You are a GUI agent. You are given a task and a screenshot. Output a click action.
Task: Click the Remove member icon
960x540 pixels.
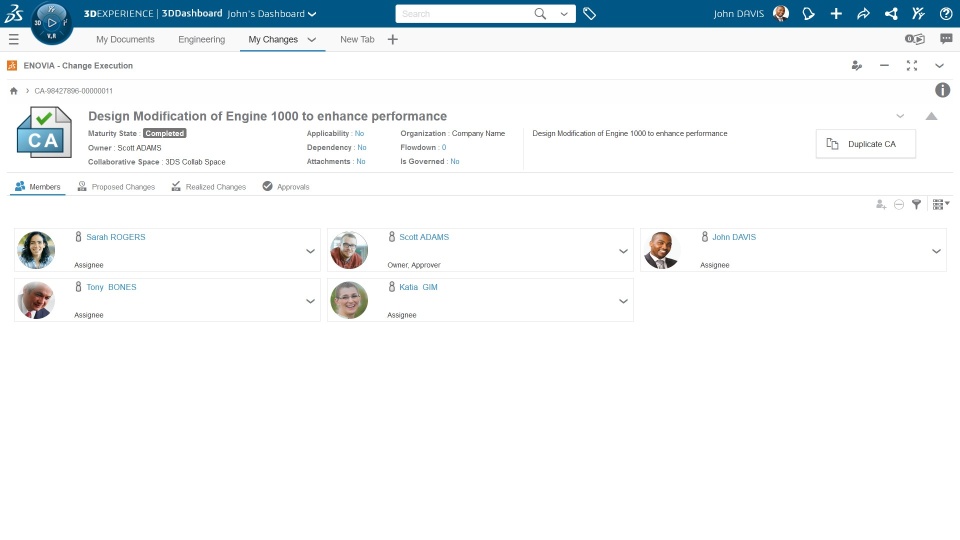899,204
